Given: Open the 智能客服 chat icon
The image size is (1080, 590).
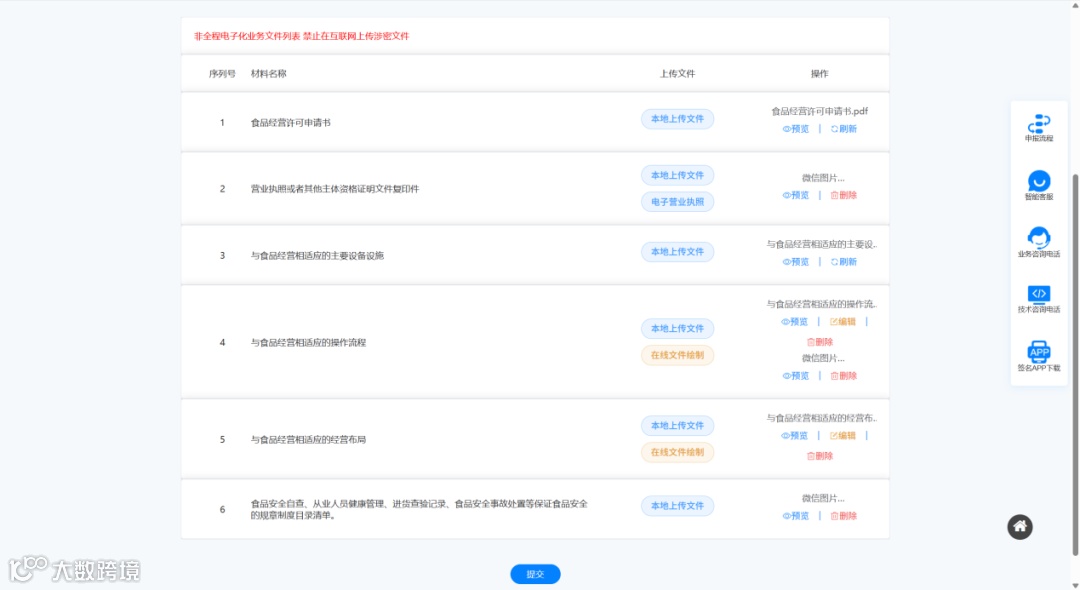Looking at the screenshot, I should (1039, 185).
